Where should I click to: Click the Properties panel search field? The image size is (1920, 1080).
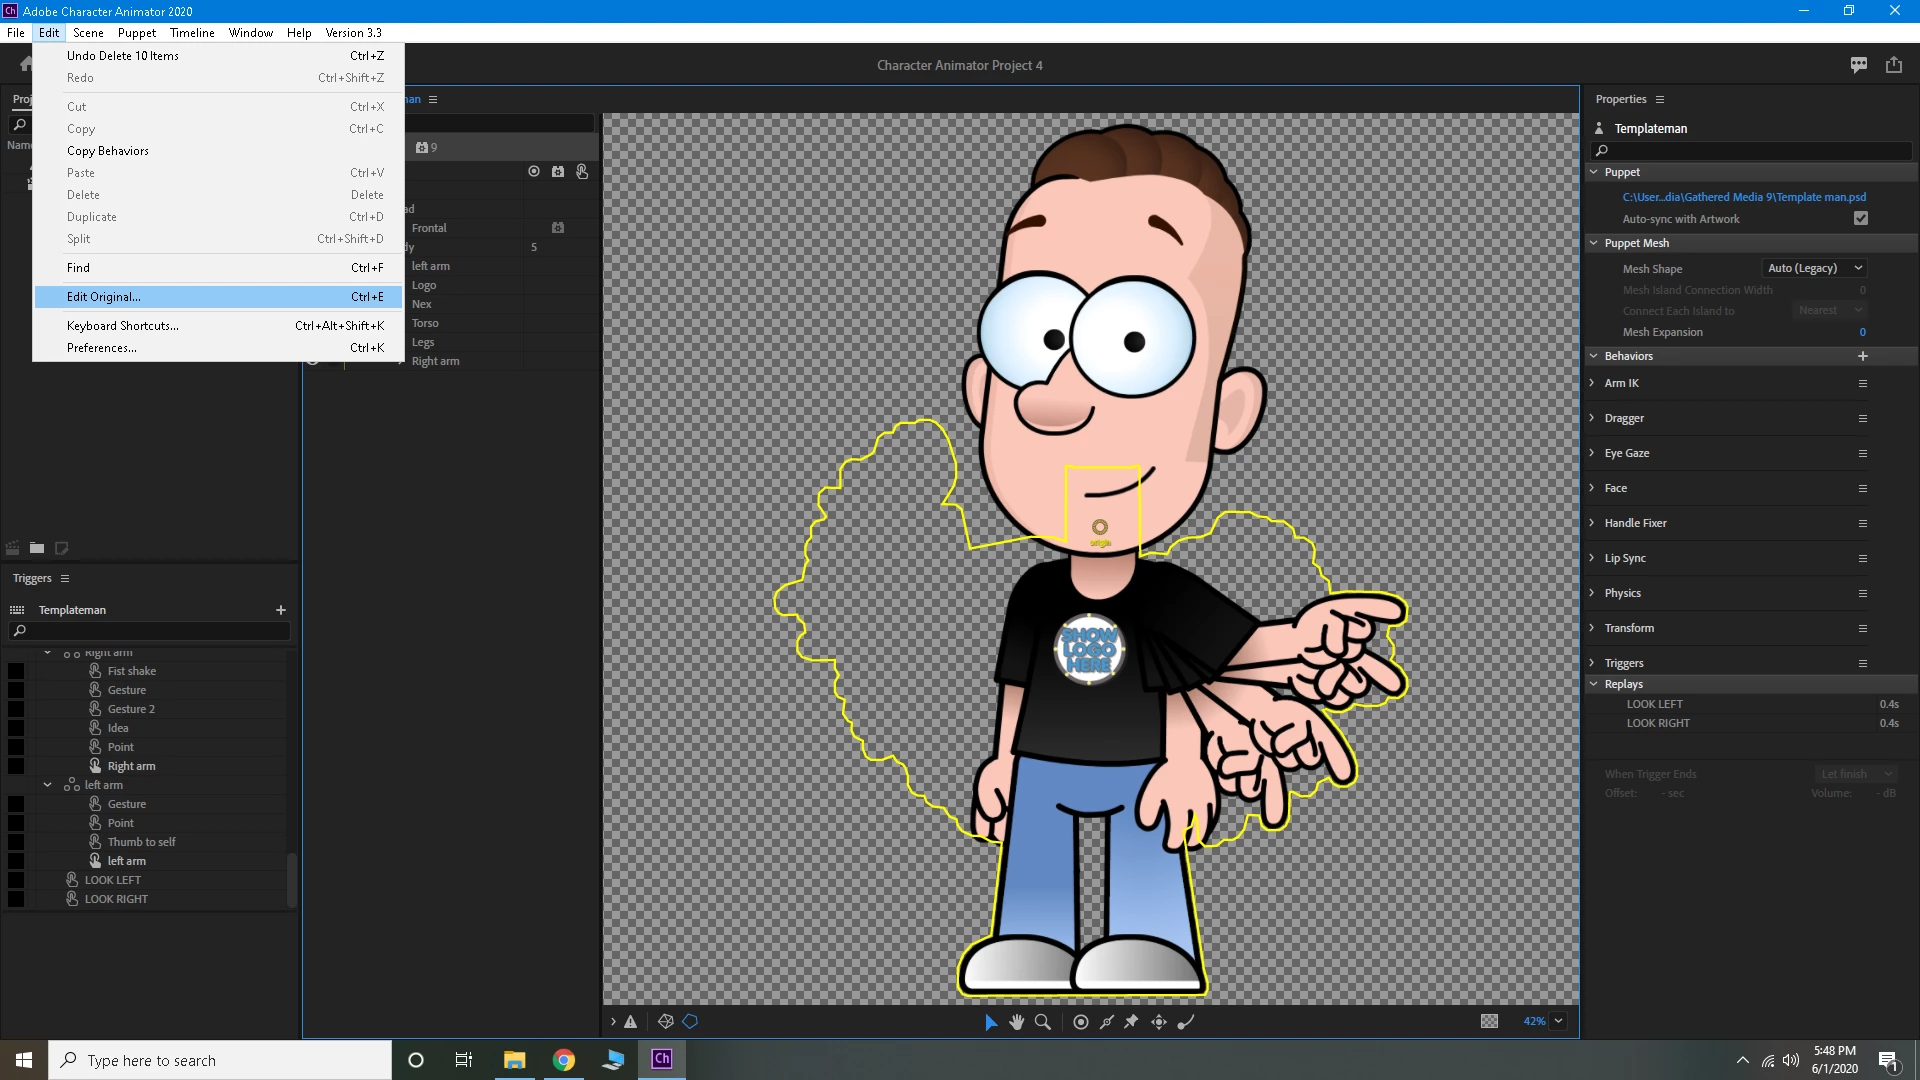click(x=1755, y=151)
